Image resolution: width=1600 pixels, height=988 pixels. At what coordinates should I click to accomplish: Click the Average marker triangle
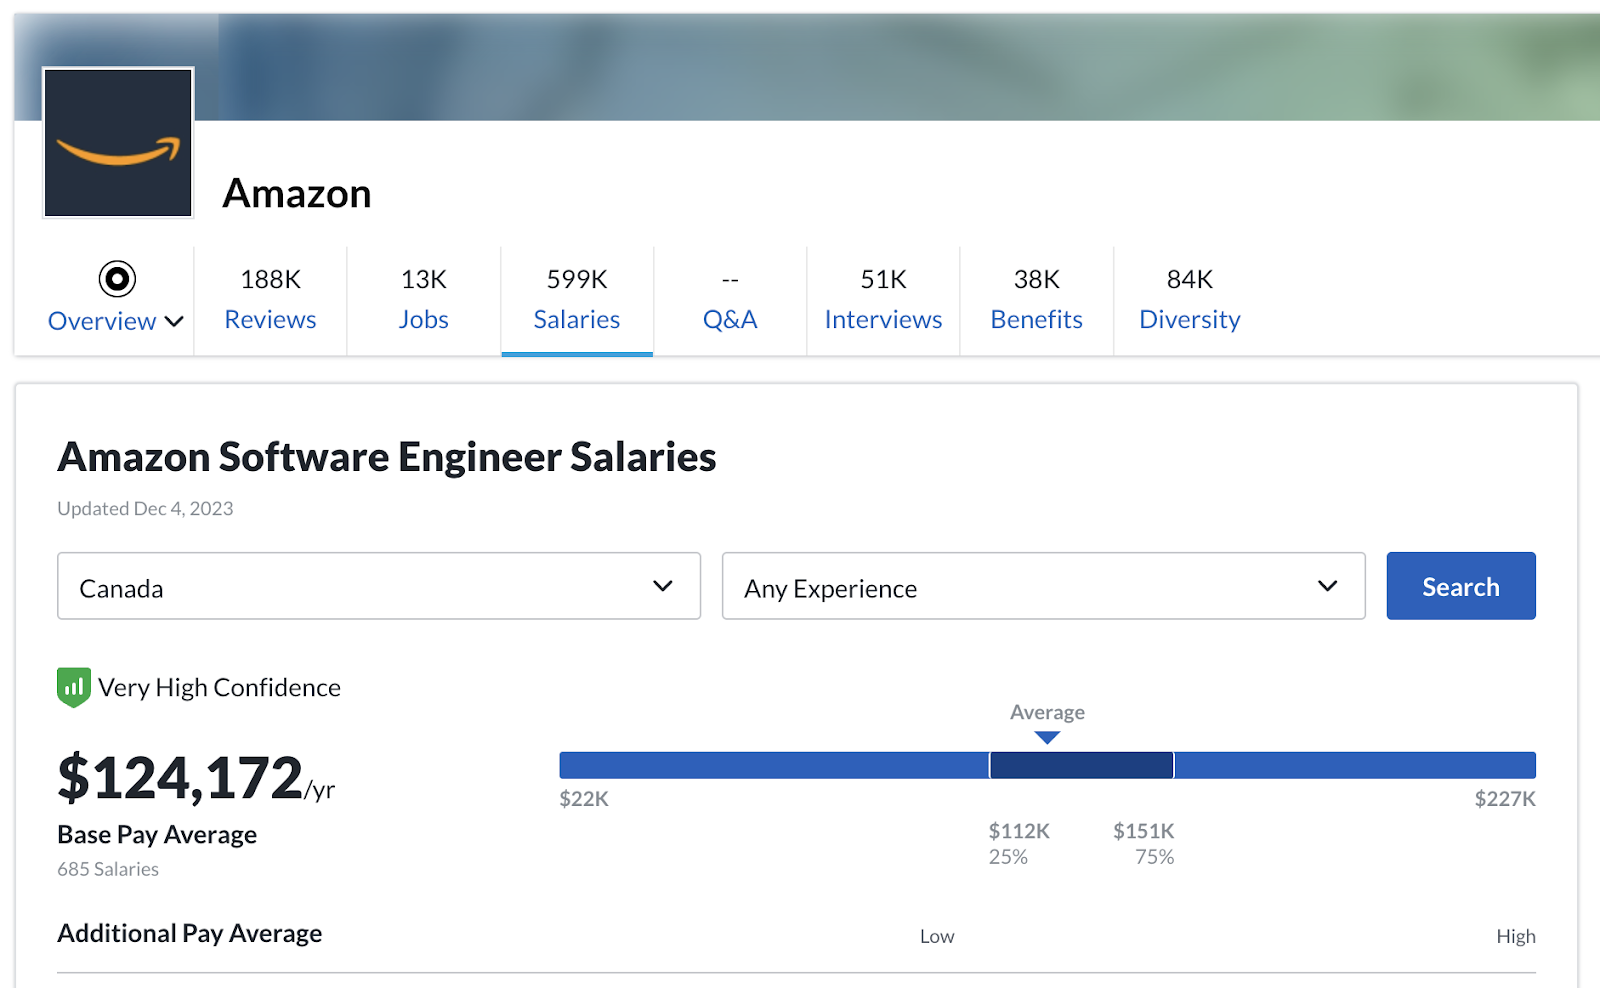coord(1047,738)
